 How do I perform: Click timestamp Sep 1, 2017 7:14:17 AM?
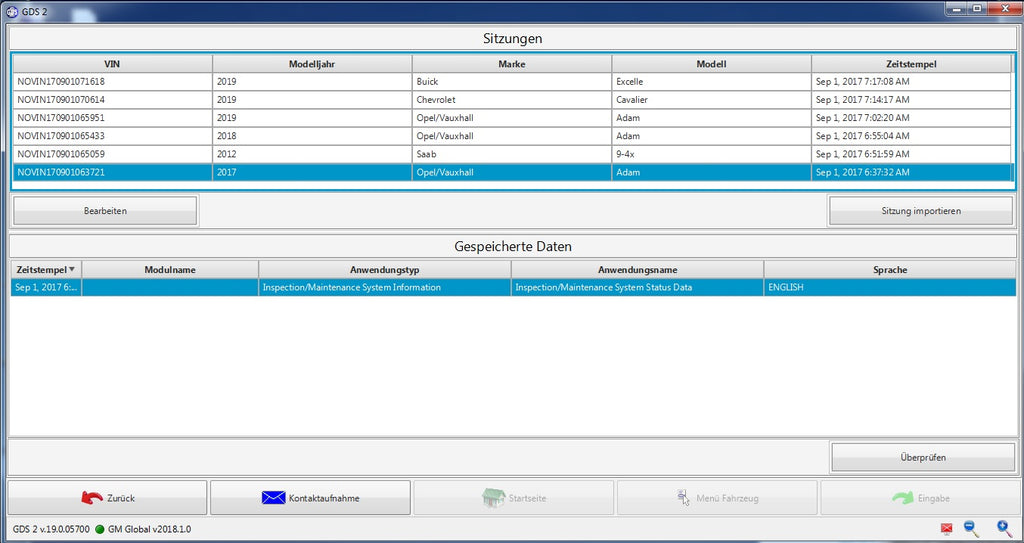(x=912, y=100)
